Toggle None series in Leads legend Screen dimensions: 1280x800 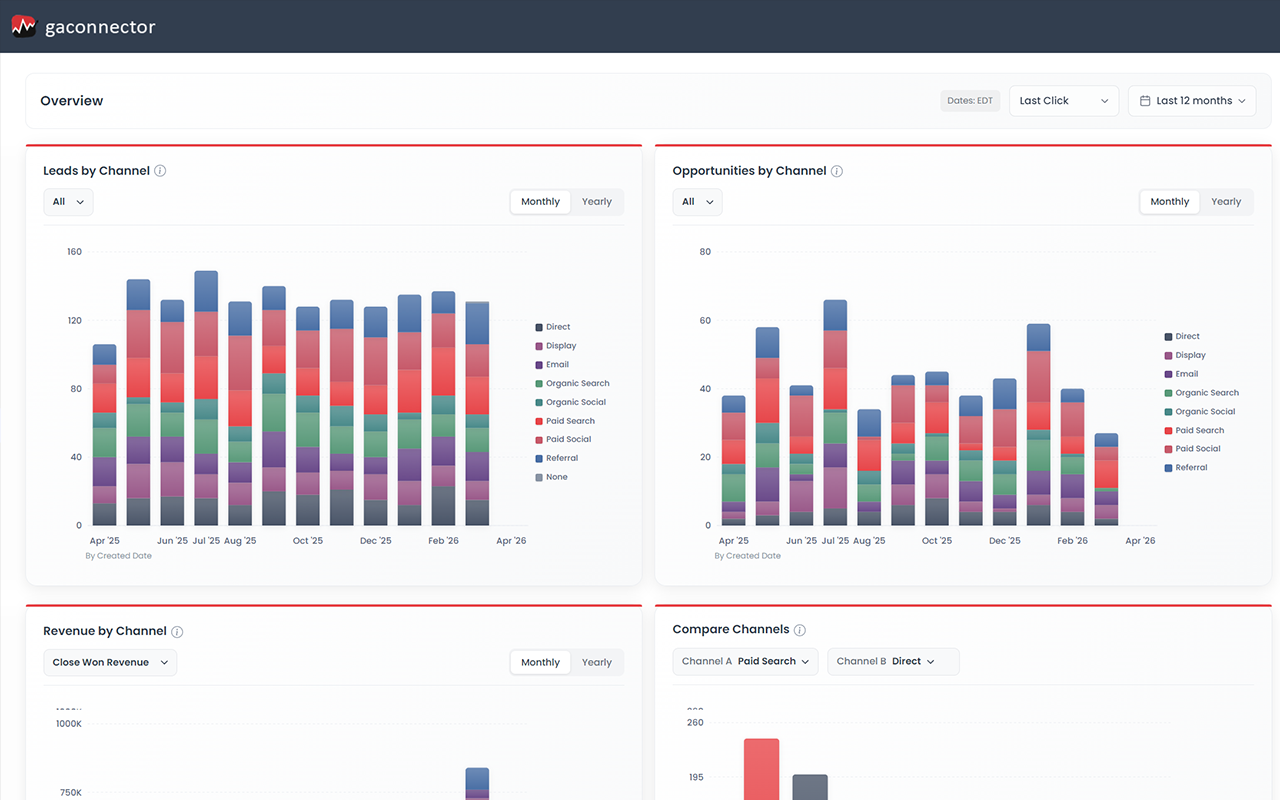pos(552,477)
